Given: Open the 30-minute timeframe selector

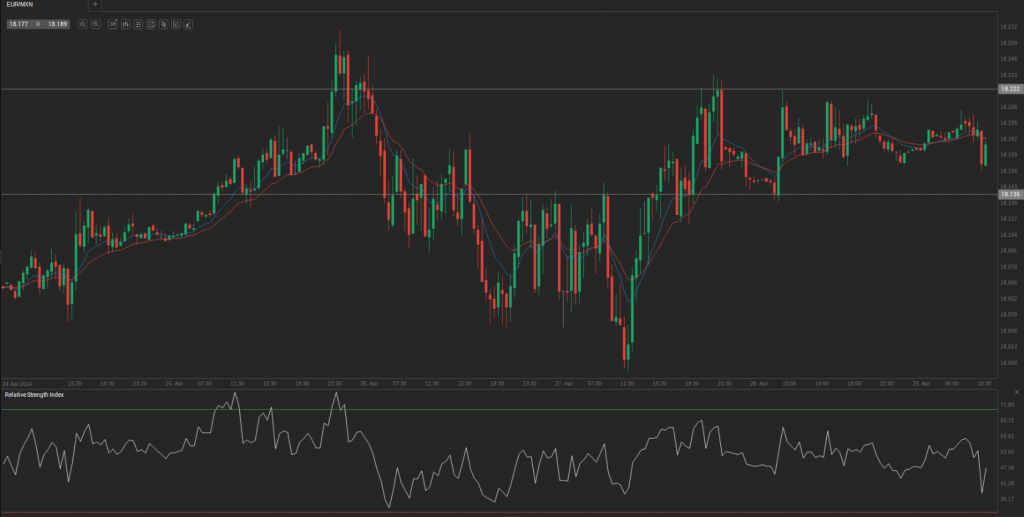Looking at the screenshot, I should pos(113,23).
